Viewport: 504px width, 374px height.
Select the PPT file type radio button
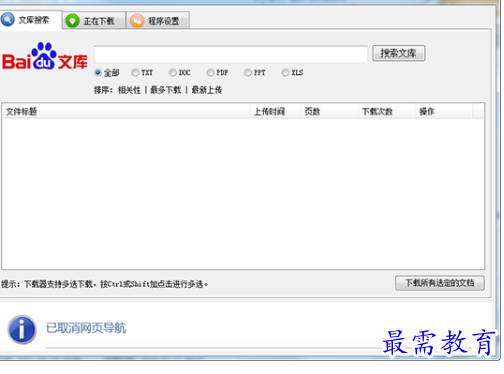coord(248,72)
